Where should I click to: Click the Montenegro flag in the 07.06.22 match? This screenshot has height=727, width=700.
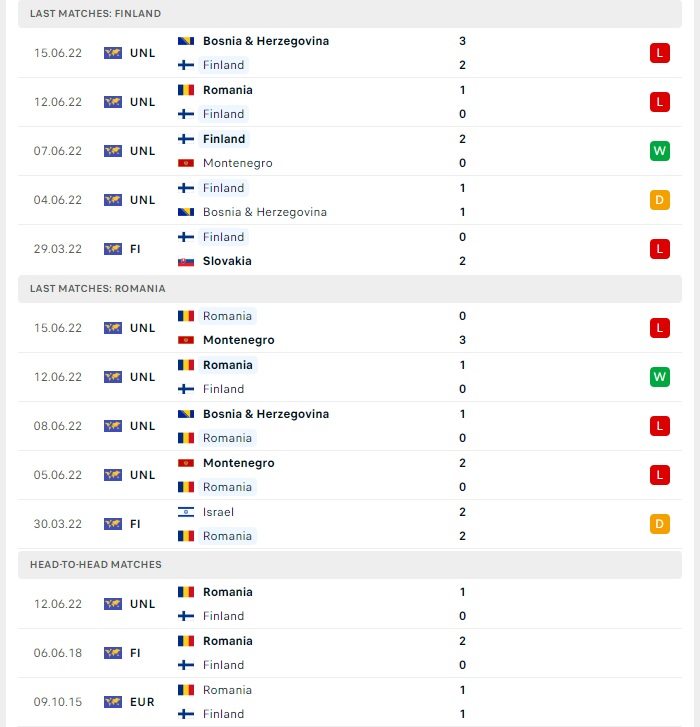tap(186, 163)
